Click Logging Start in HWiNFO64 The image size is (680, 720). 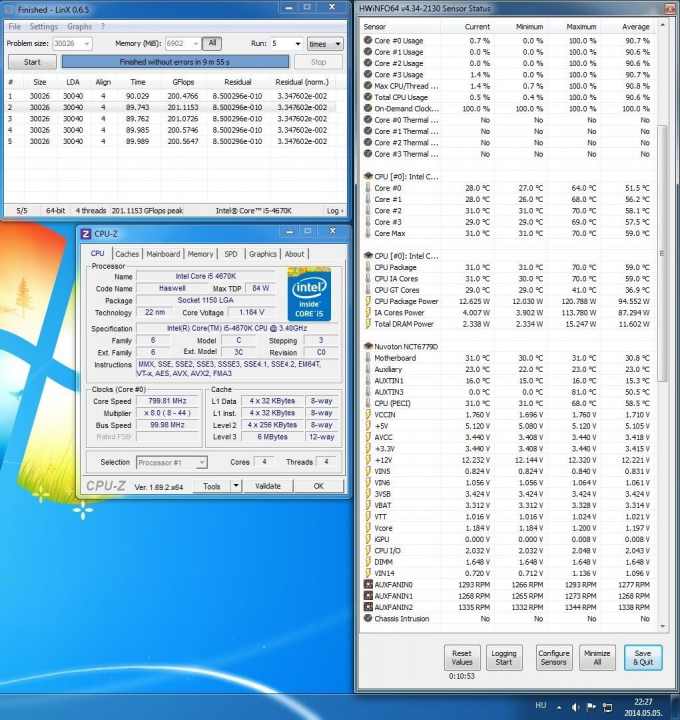point(504,658)
